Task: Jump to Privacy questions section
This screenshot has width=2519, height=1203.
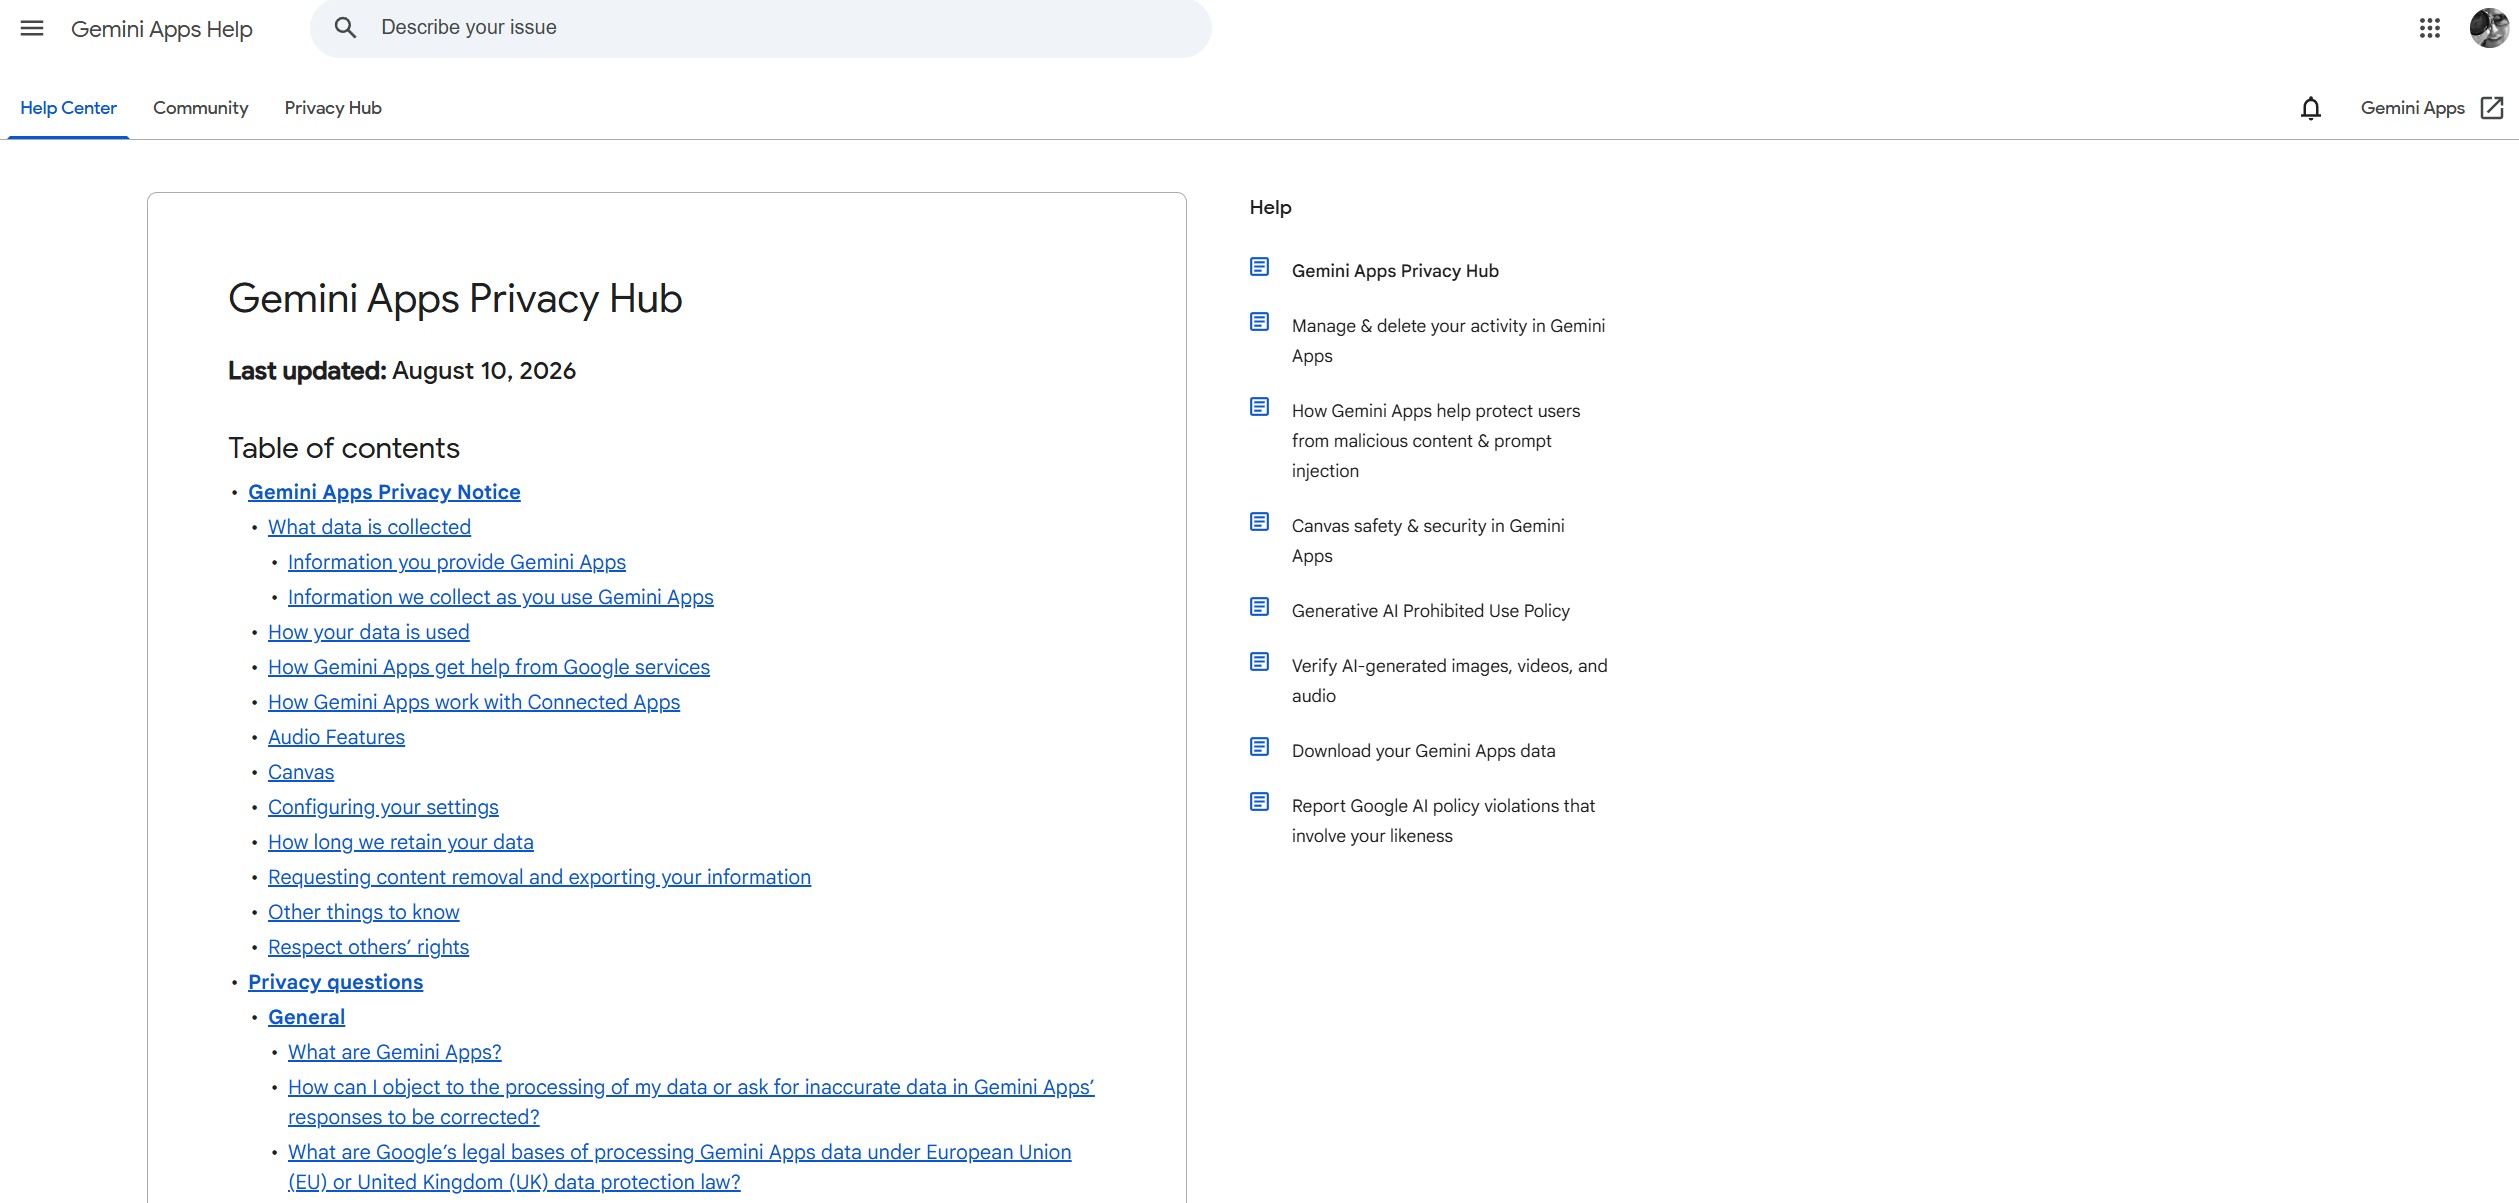Action: click(335, 982)
